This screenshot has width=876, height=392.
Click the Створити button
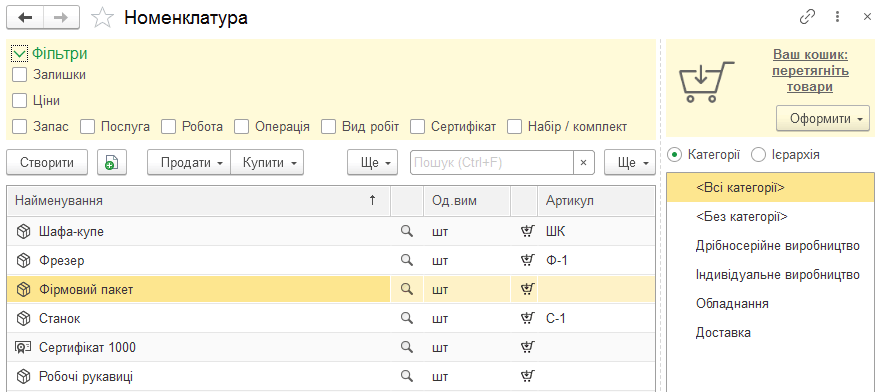point(47,162)
